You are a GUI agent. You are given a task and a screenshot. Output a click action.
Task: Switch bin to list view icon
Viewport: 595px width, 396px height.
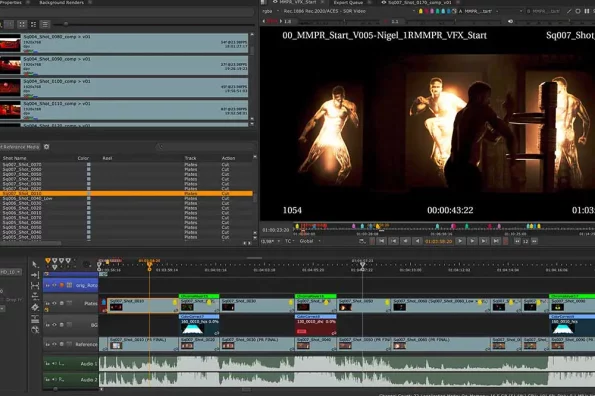point(45,24)
